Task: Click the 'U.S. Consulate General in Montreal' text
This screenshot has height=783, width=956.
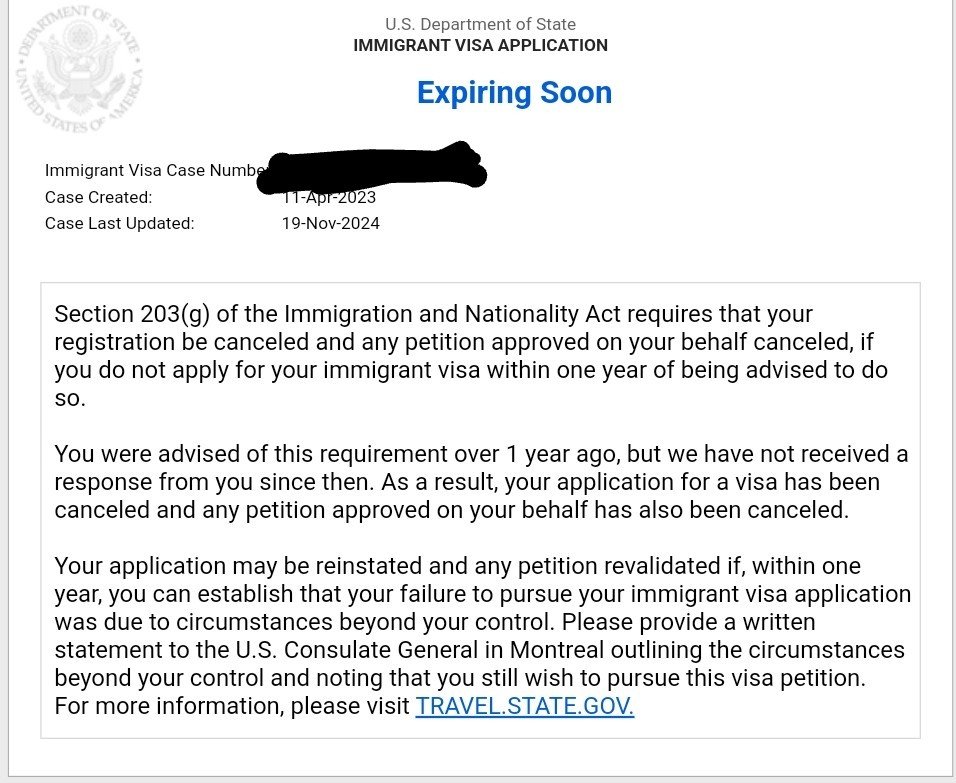Action: click(x=419, y=649)
